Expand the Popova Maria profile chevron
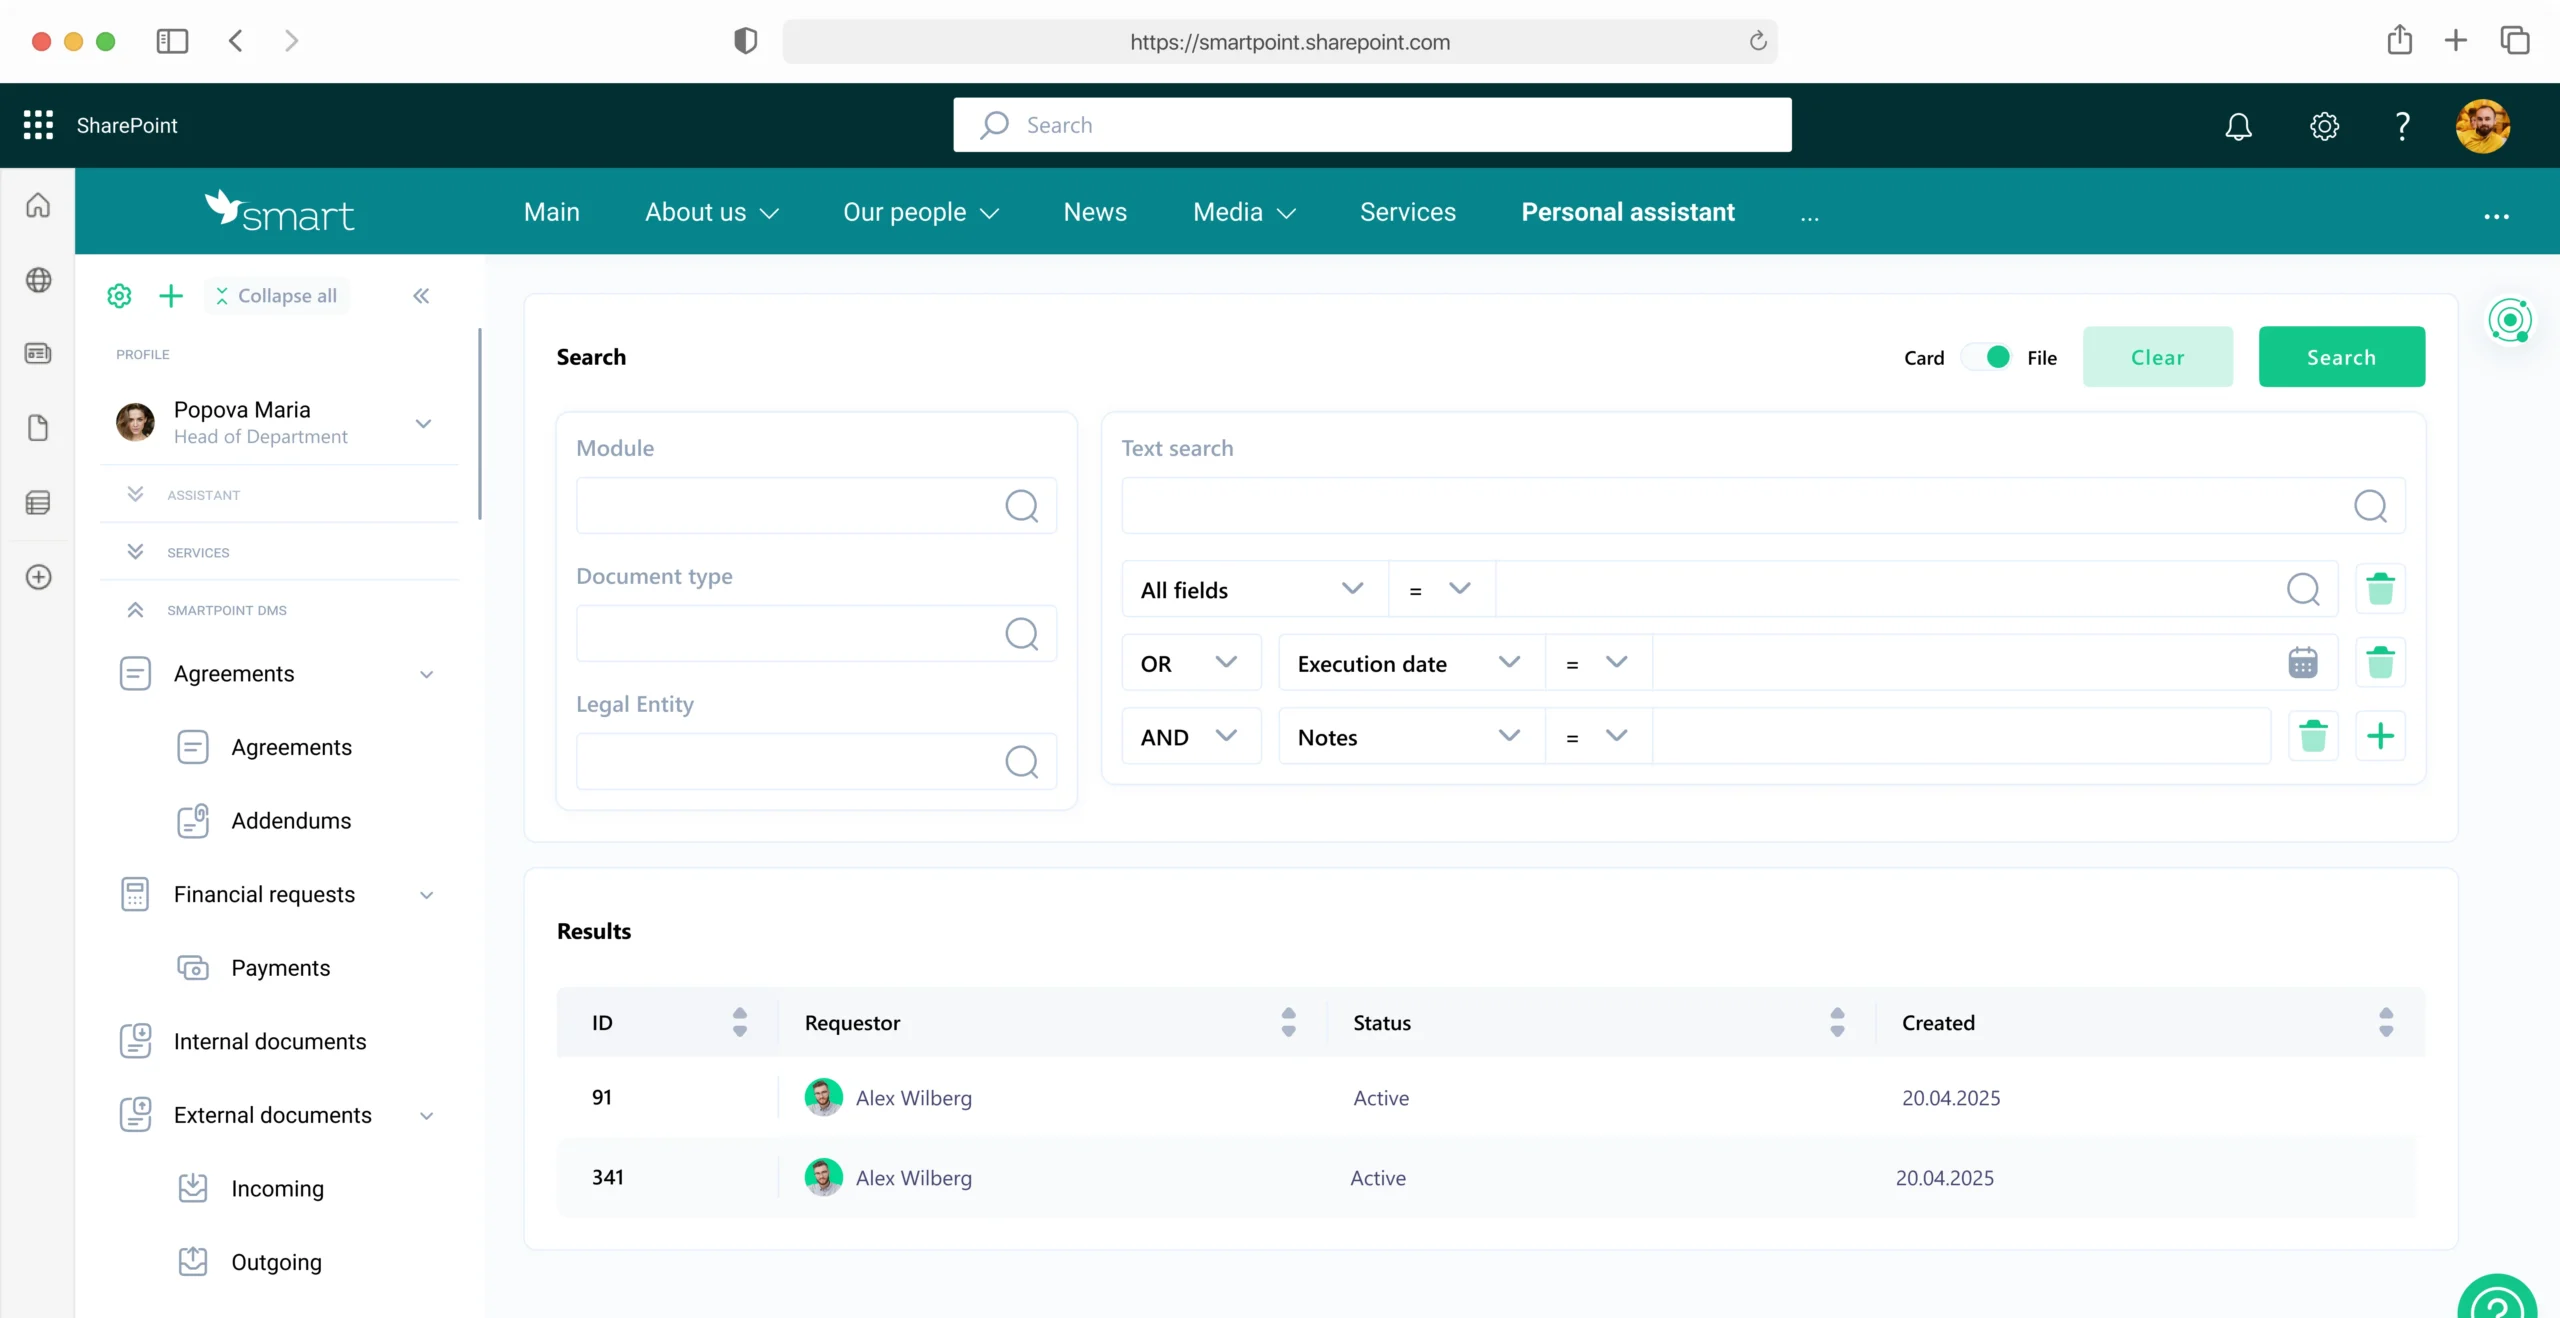 (424, 423)
